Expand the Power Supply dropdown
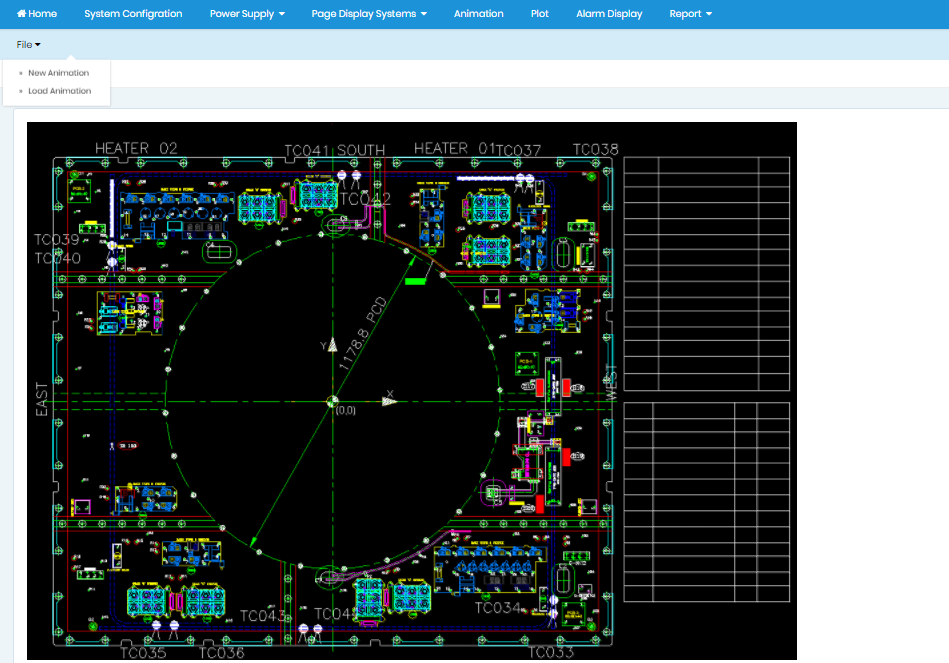Image resolution: width=949 pixels, height=663 pixels. click(x=247, y=14)
